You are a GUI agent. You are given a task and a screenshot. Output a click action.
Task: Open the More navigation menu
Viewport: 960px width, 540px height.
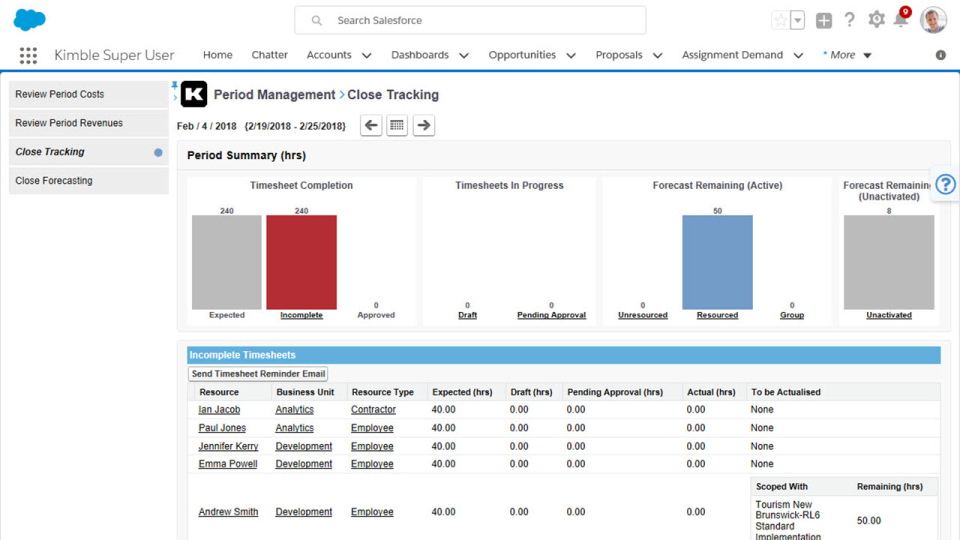pos(847,55)
